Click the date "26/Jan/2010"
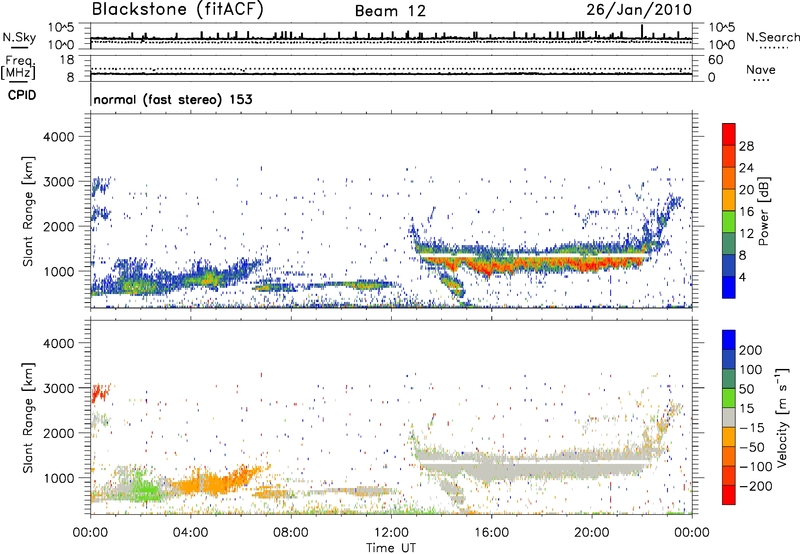The image size is (800, 554). (639, 10)
